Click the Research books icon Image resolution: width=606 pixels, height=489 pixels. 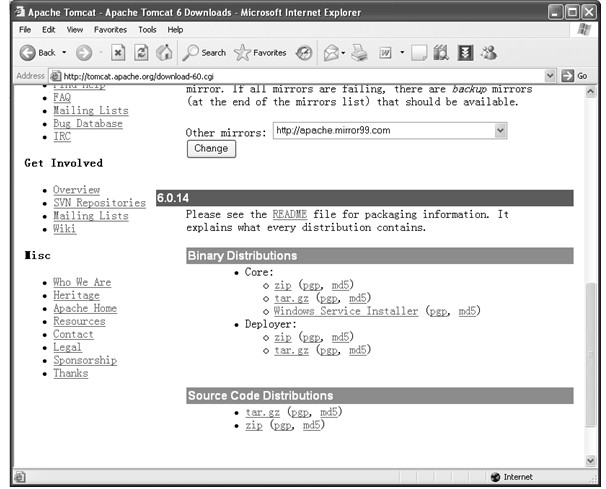tap(441, 53)
